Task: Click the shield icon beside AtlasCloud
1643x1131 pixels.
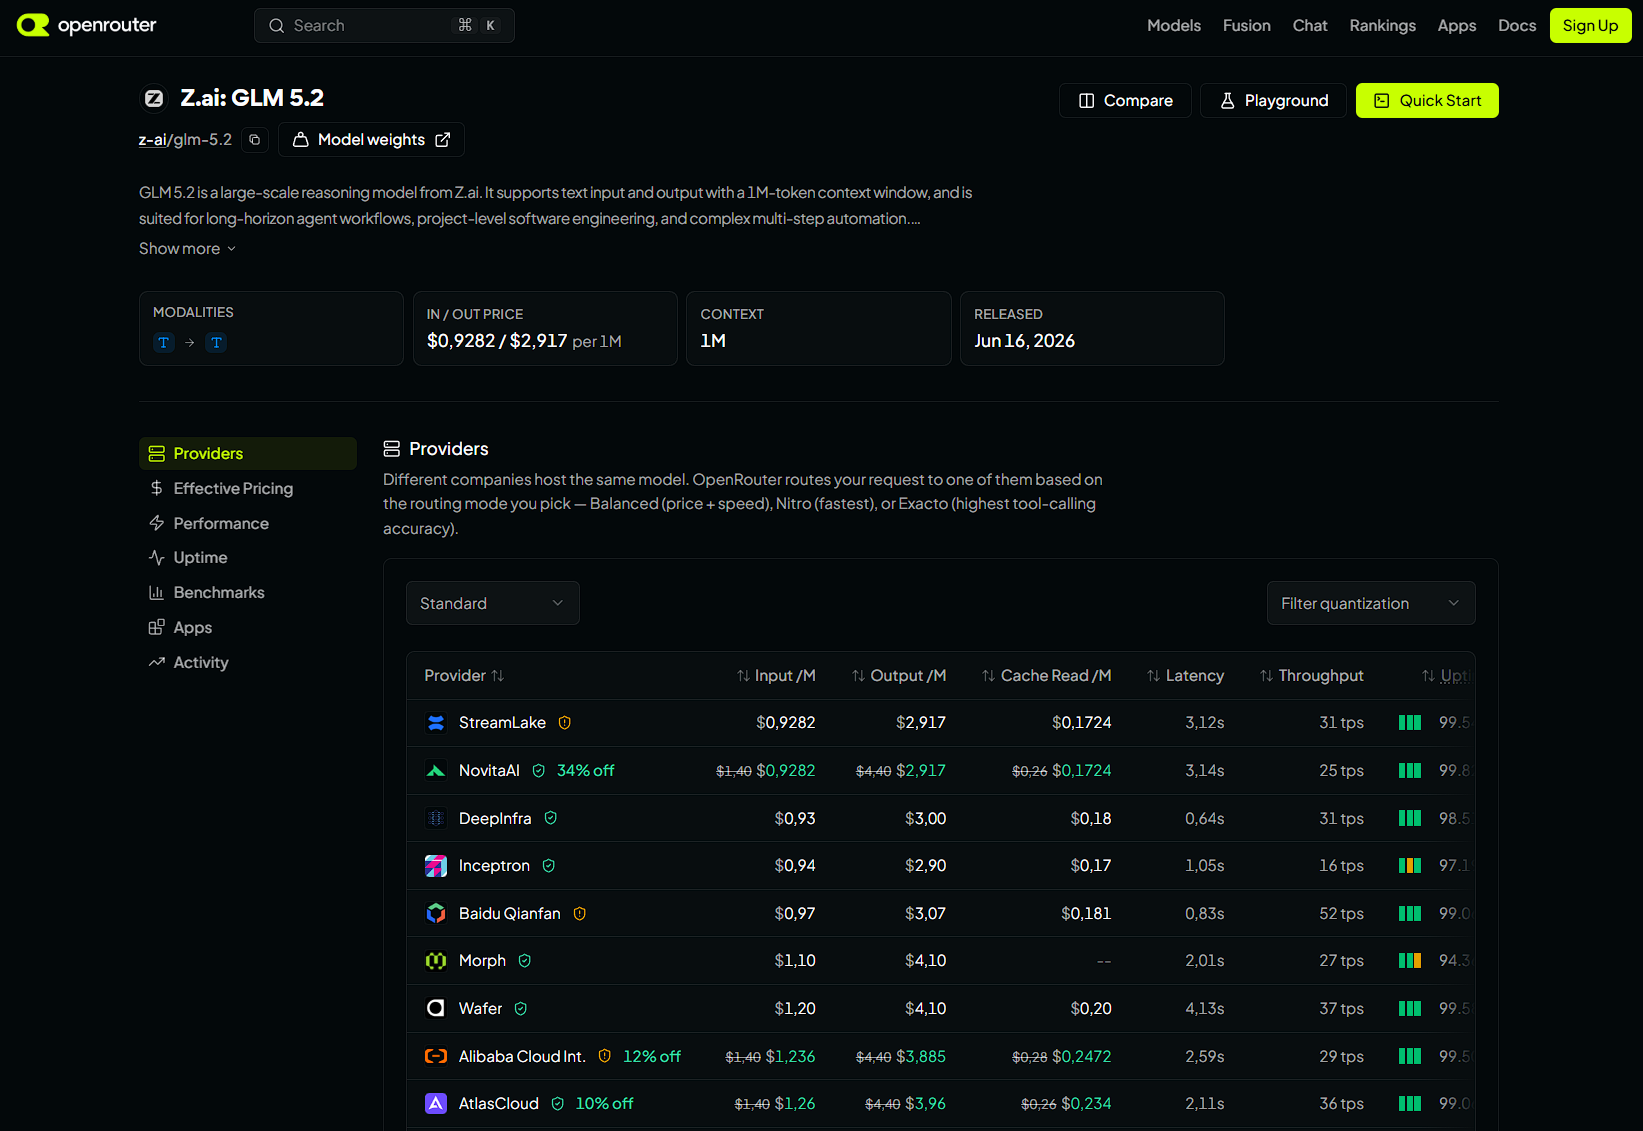Action: 558,1103
